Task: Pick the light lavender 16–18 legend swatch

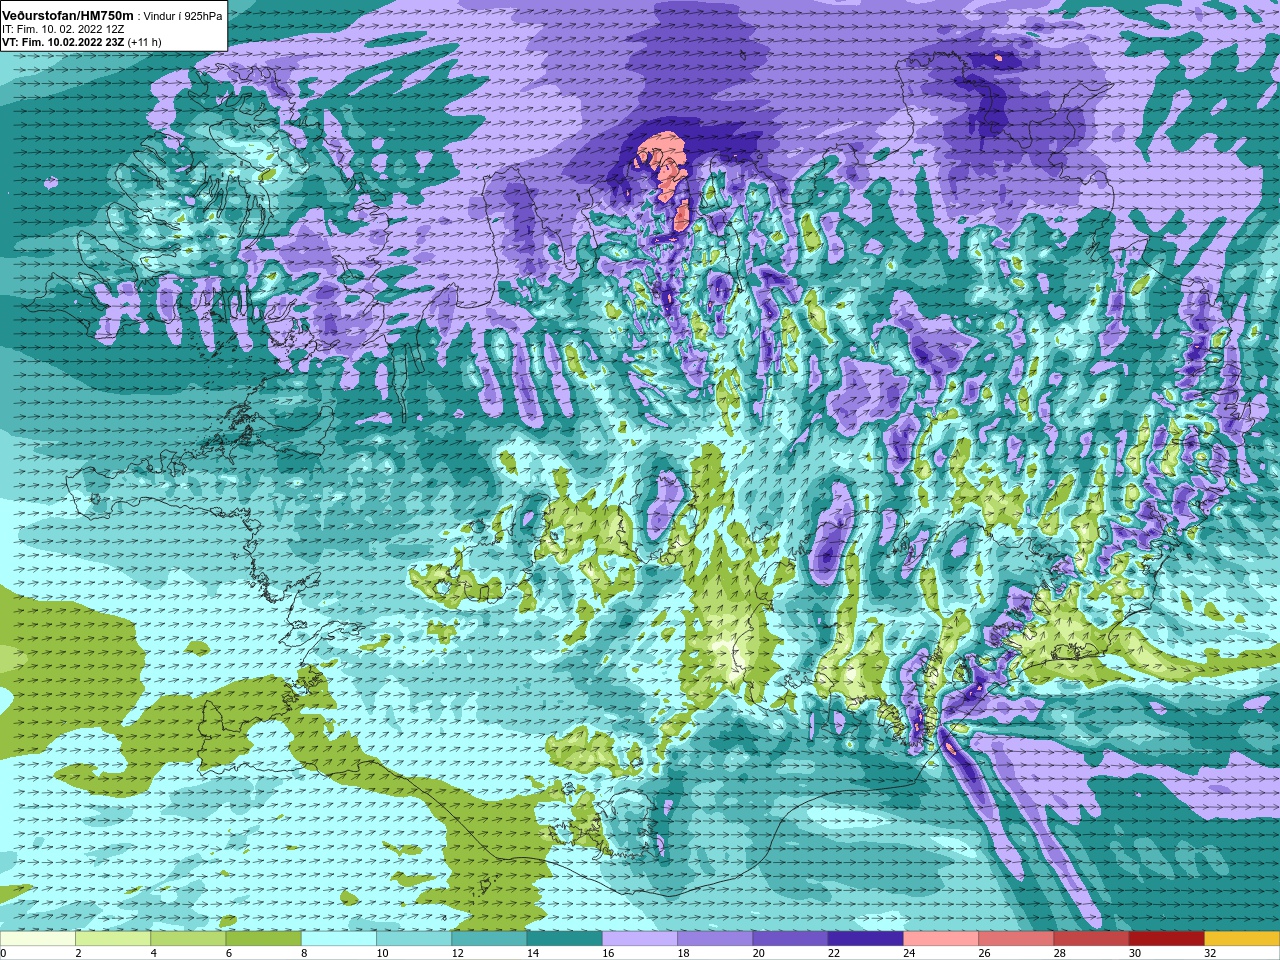Action: [640, 939]
